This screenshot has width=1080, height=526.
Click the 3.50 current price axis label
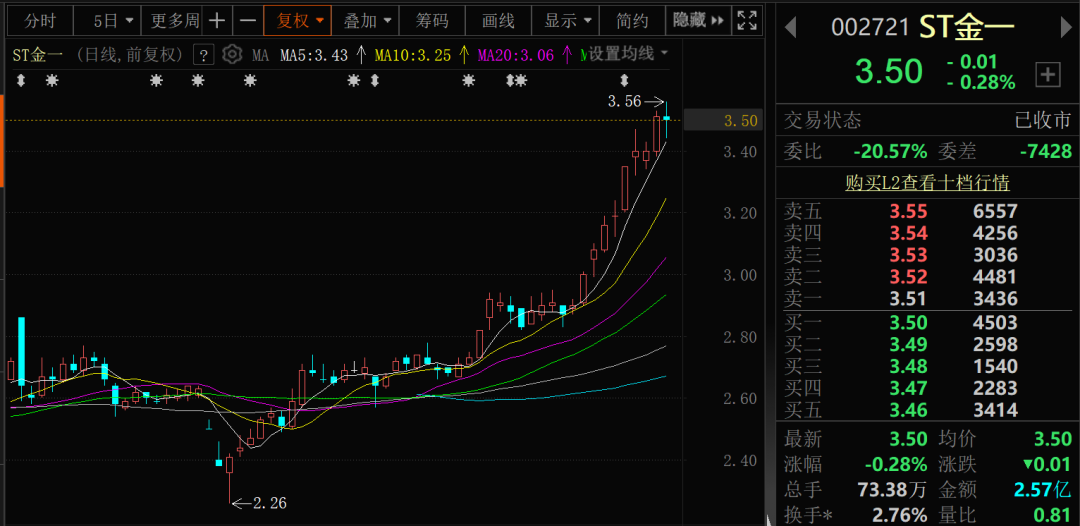[x=741, y=121]
